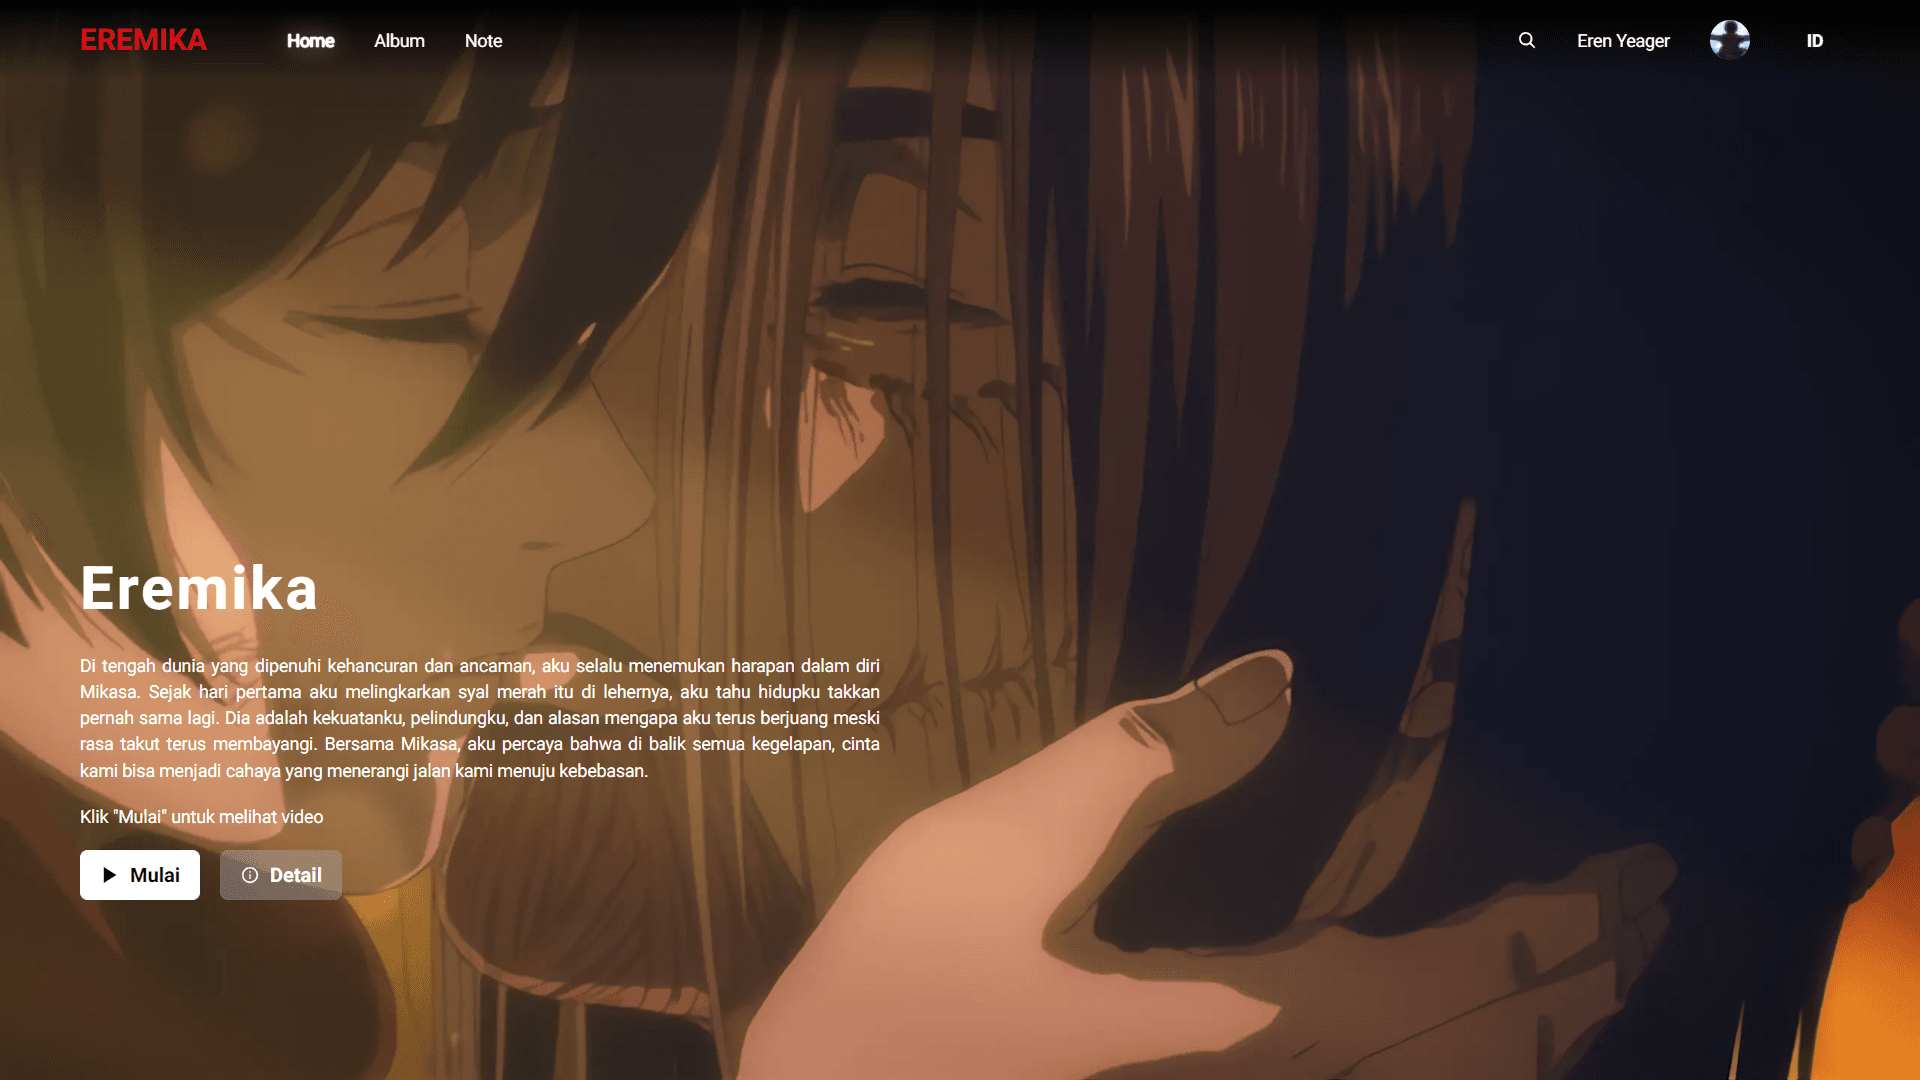Open the Note menu item
Viewport: 1920px width, 1080px height.
tap(483, 41)
